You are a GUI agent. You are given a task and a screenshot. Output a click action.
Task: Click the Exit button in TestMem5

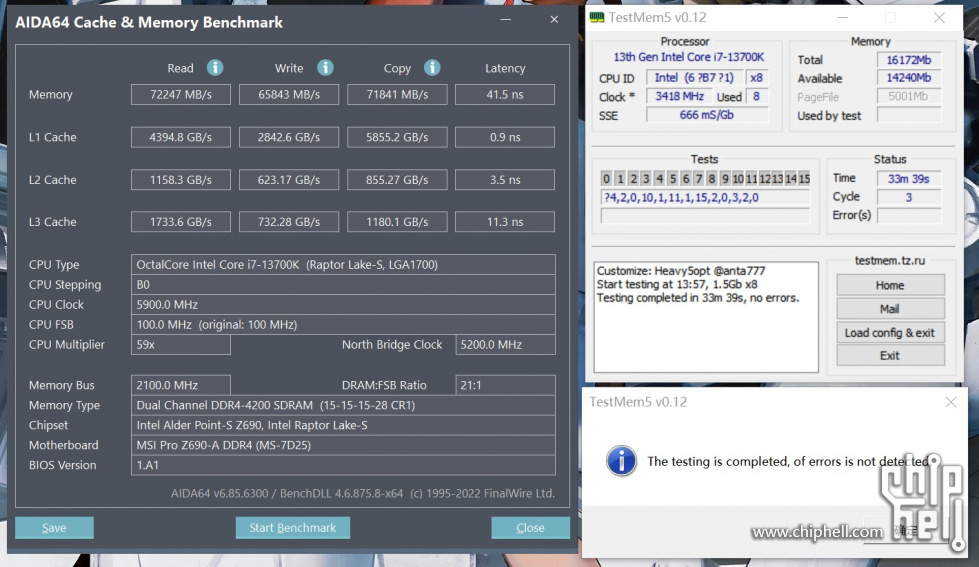click(890, 355)
